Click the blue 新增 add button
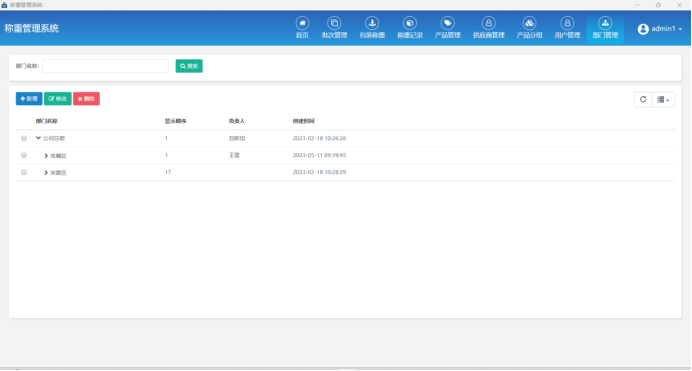Viewport: 692px width, 371px height. coord(29,99)
